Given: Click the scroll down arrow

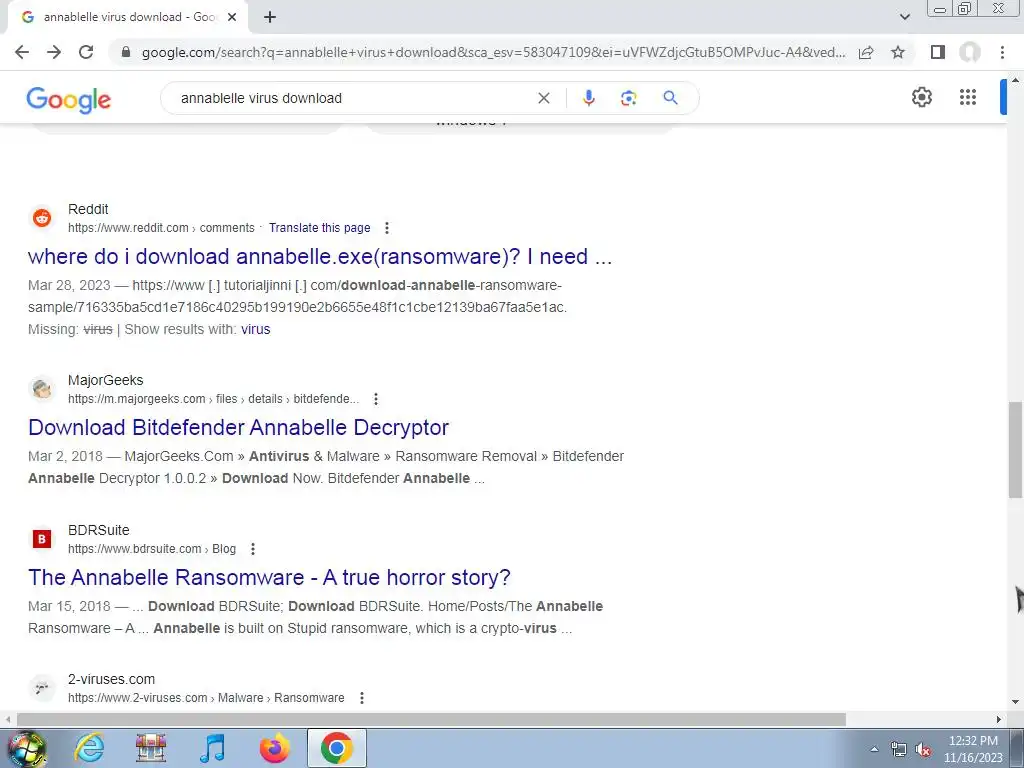Looking at the screenshot, I should pyautogui.click(x=1015, y=702).
